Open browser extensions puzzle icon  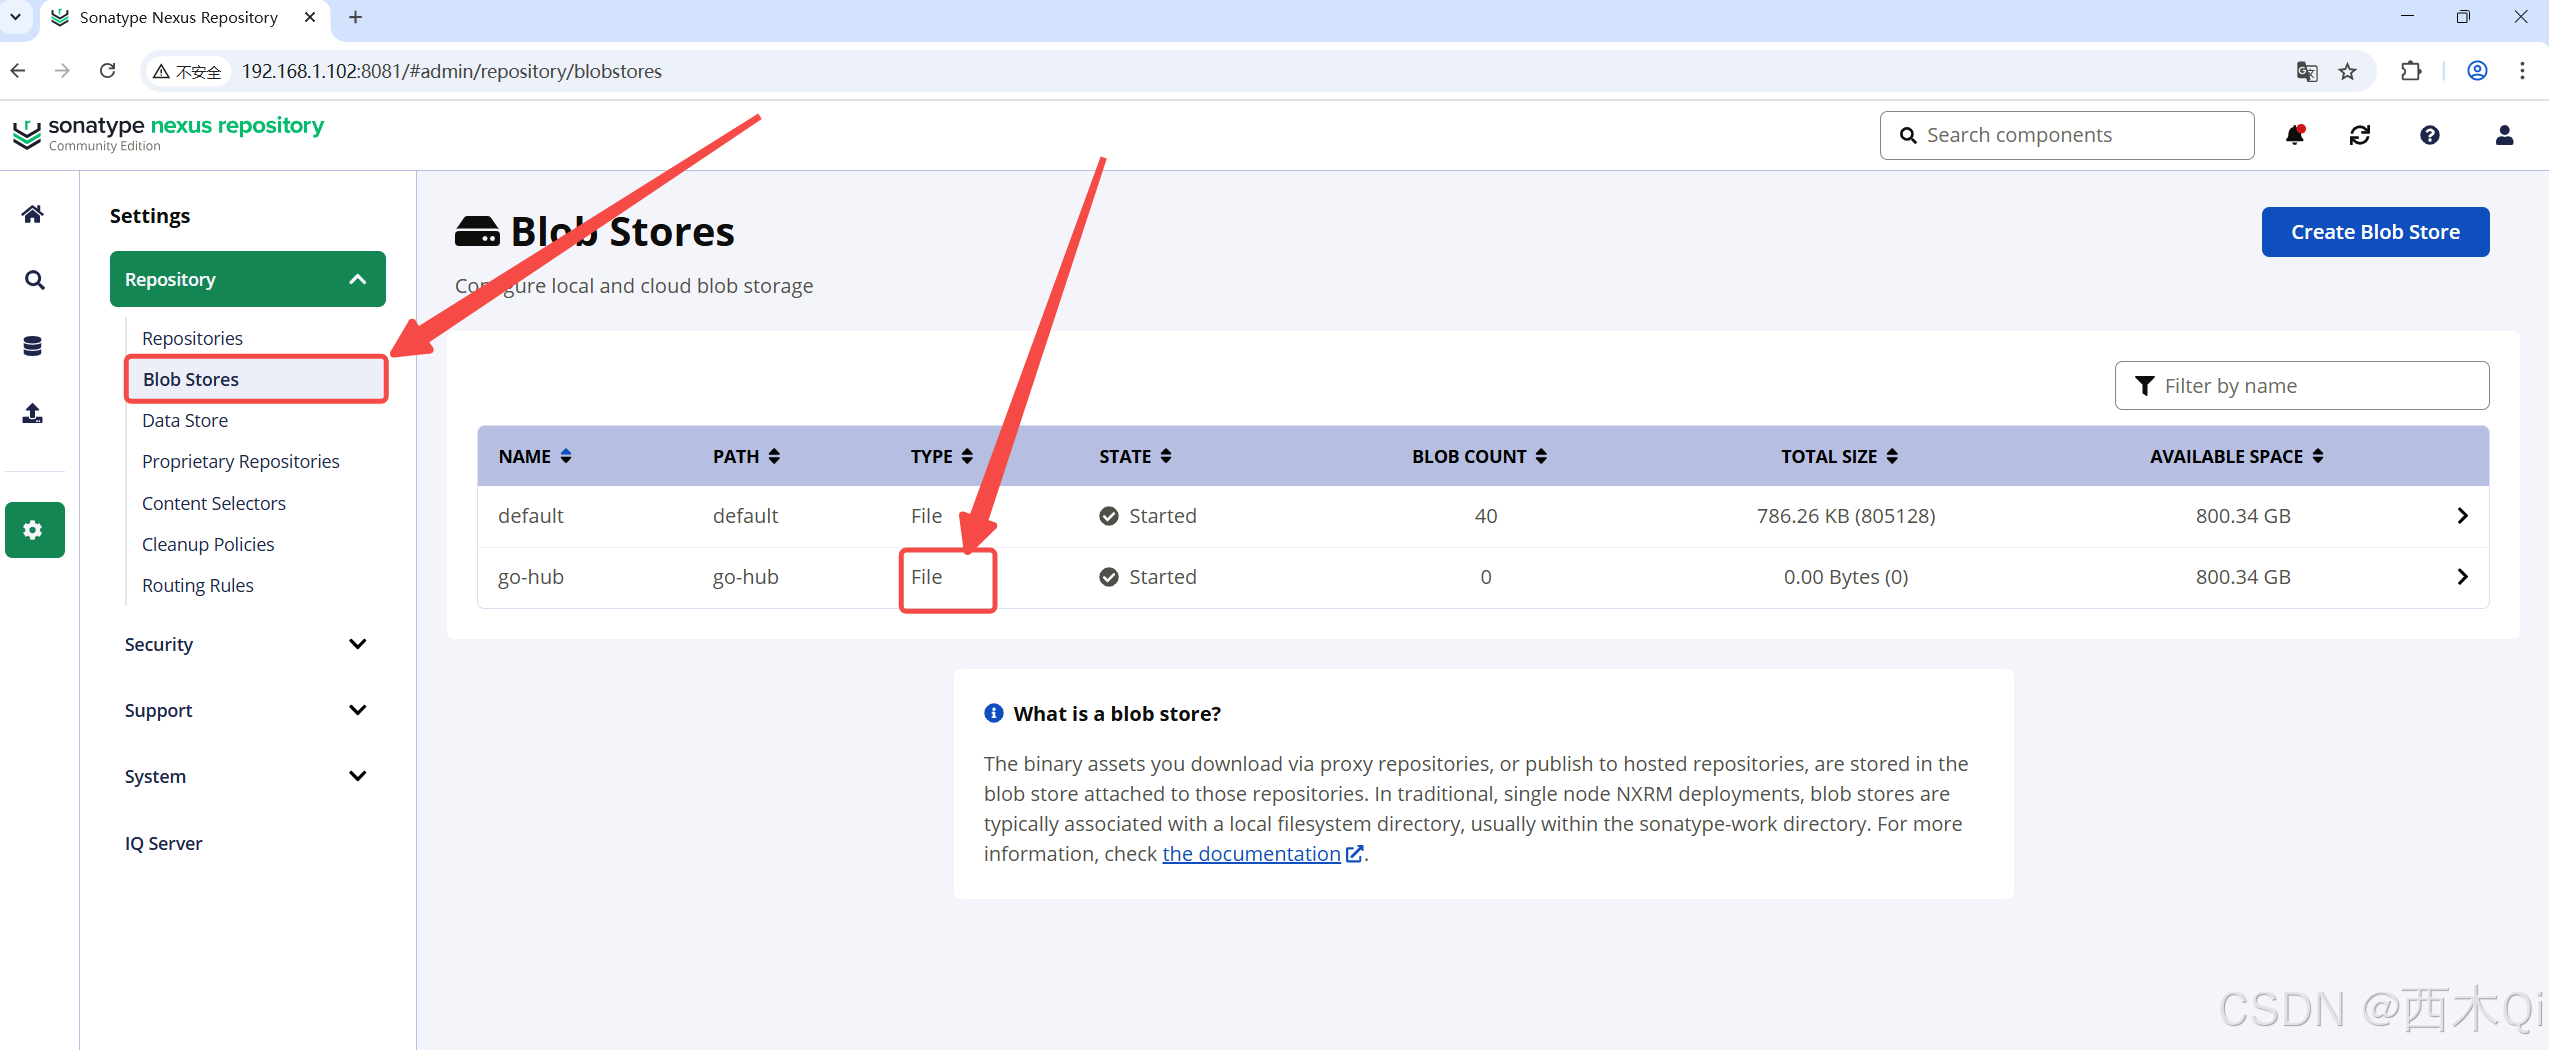point(2411,71)
